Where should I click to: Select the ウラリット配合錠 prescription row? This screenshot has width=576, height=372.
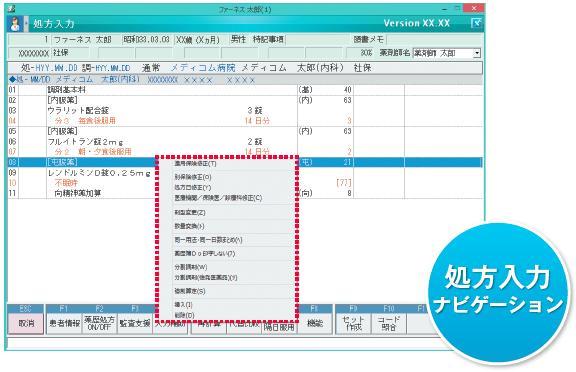click(245, 111)
